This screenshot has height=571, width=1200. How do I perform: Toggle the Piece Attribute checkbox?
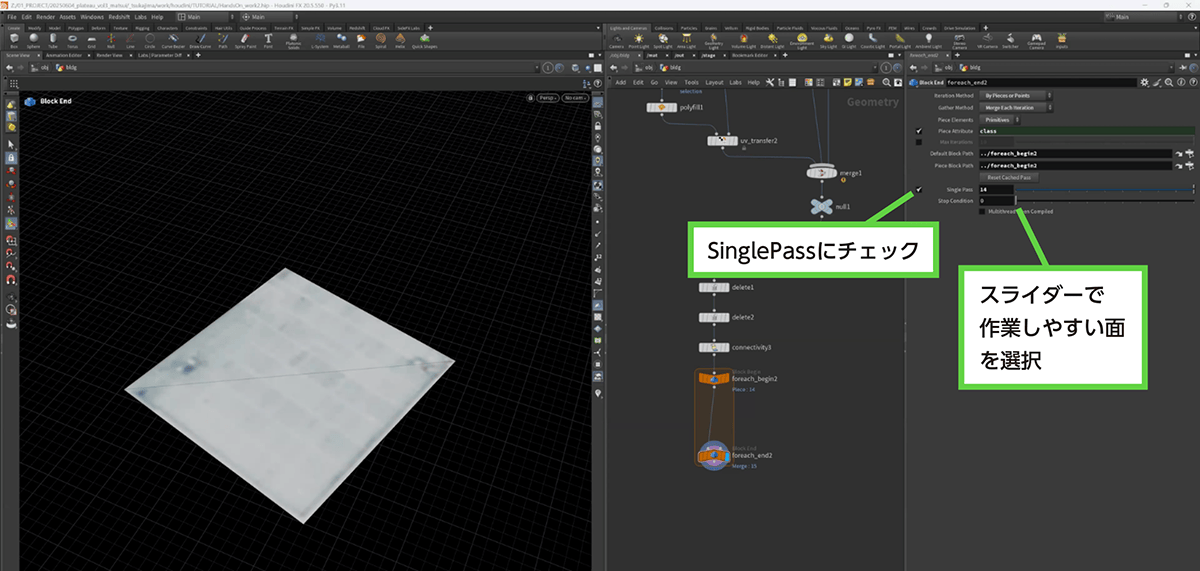pyautogui.click(x=918, y=131)
